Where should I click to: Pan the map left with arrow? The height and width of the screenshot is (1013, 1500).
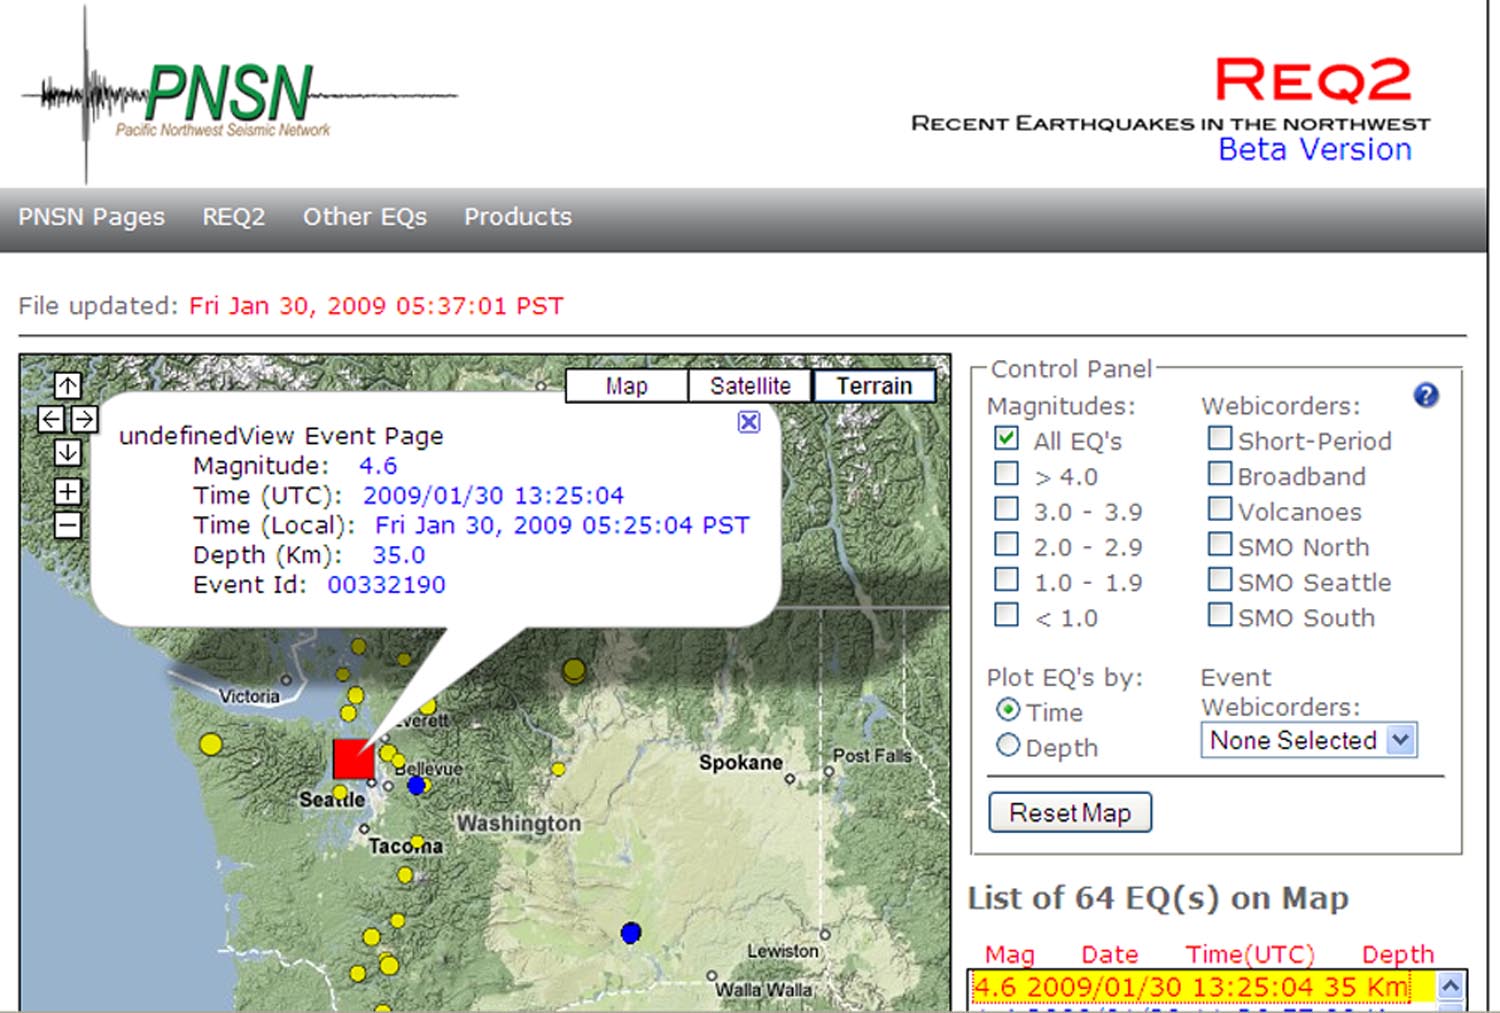(51, 419)
